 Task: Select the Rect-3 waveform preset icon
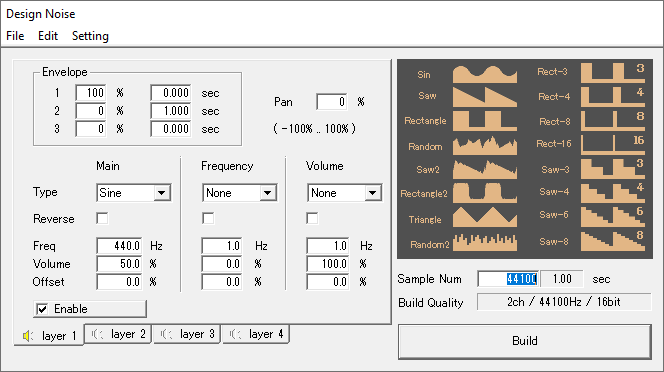pos(613,72)
